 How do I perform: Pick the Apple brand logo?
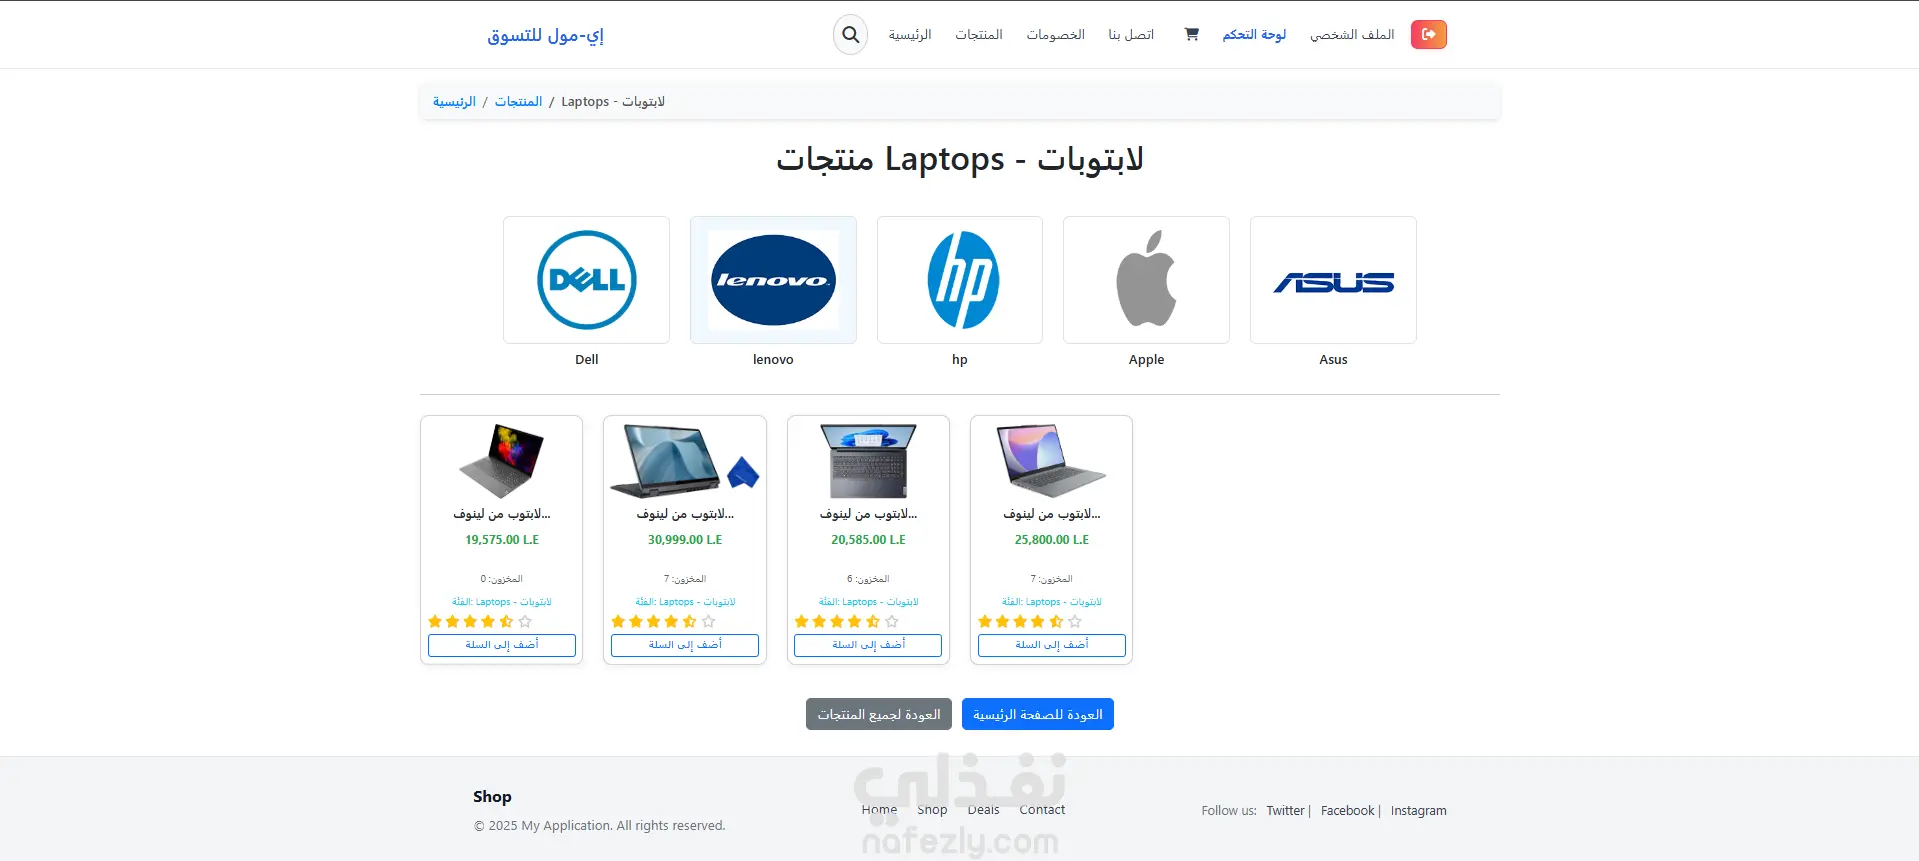pos(1146,280)
